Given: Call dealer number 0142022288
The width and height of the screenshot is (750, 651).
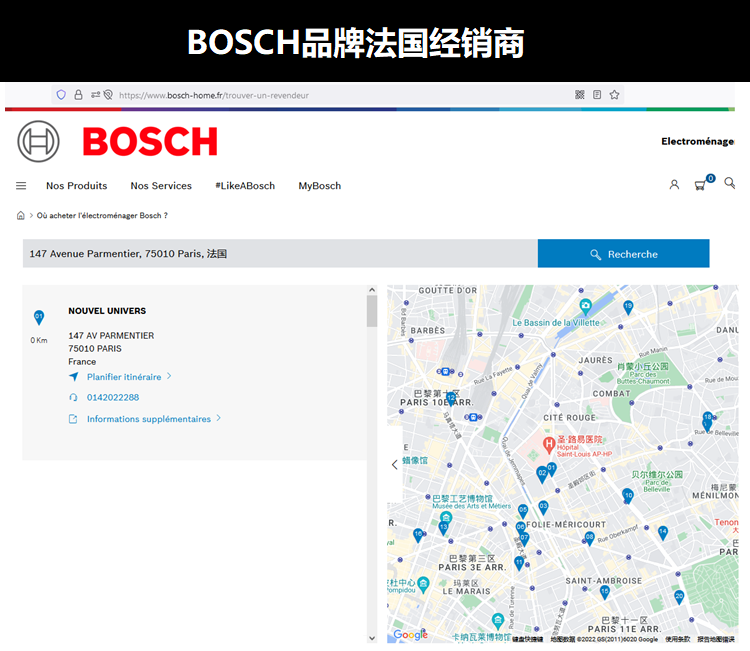Looking at the screenshot, I should click(x=113, y=397).
